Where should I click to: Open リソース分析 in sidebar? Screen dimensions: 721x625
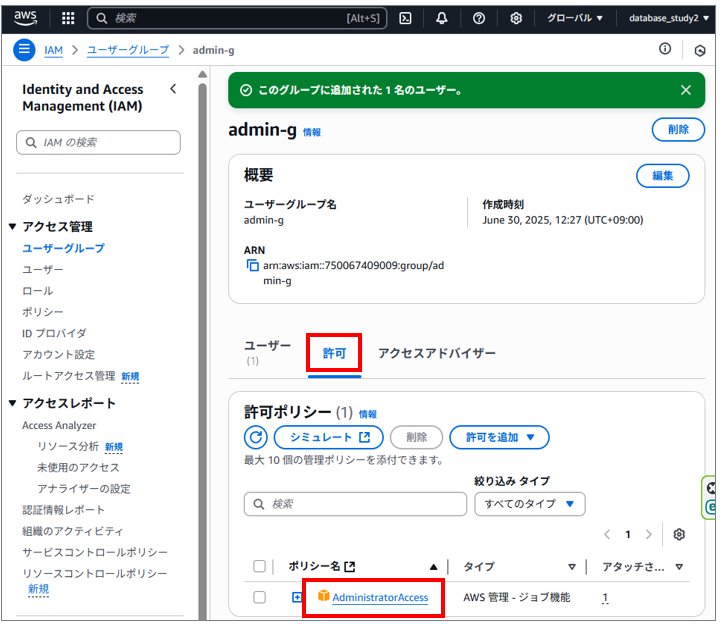pos(68,447)
